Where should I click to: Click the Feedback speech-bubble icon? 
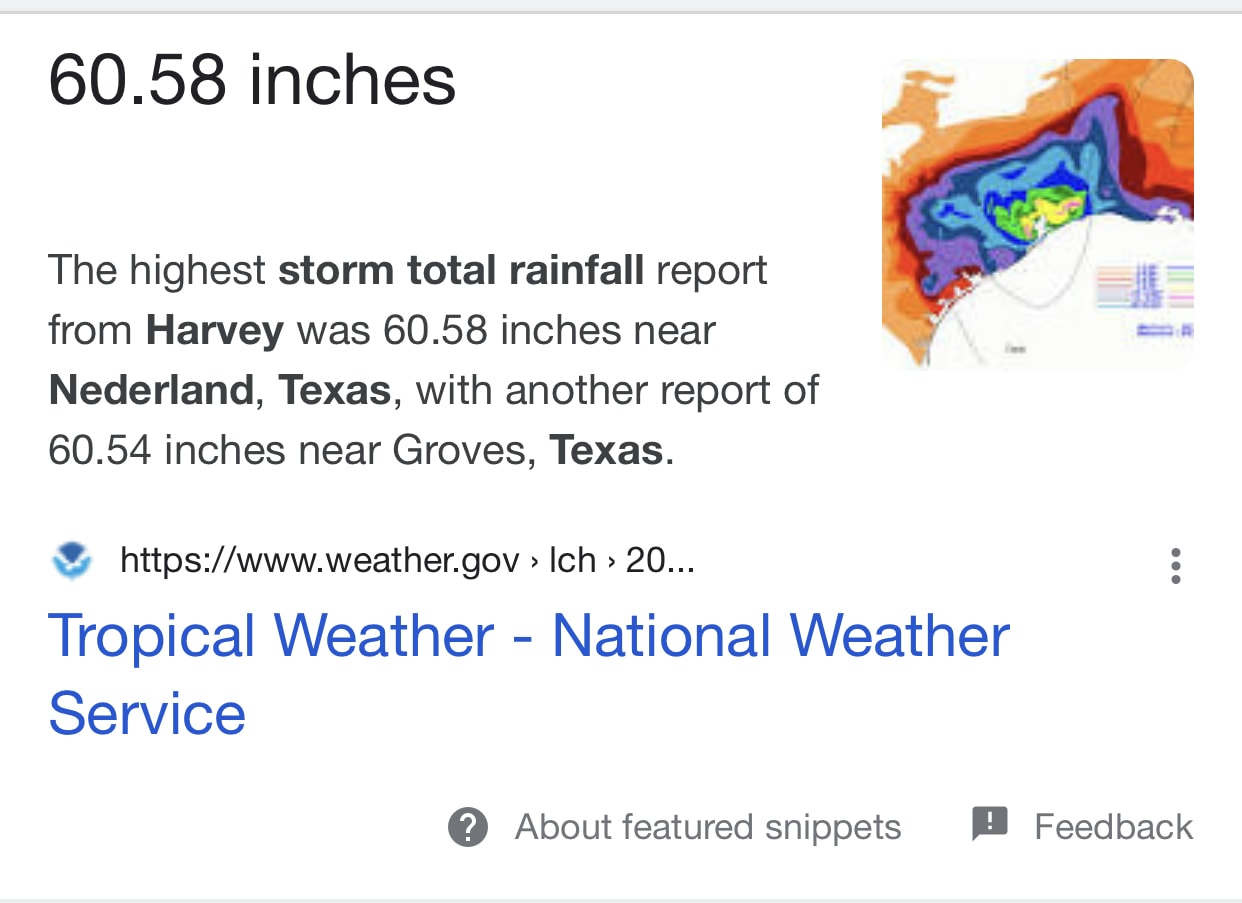click(989, 826)
